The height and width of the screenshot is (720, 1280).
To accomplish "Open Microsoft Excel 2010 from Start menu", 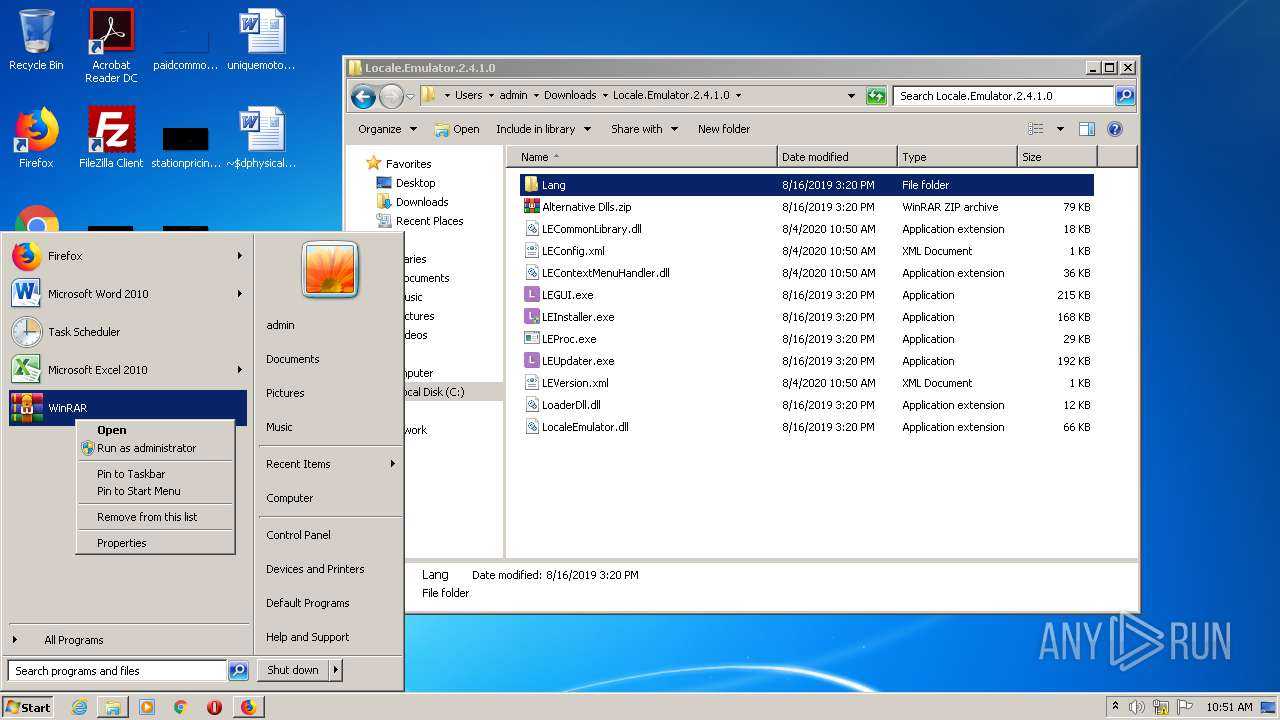I will click(x=127, y=370).
